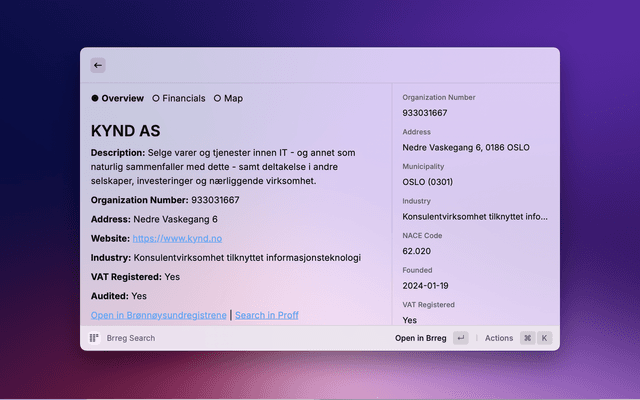The image size is (640, 400).
Task: Click the back arrow icon
Action: 98,65
